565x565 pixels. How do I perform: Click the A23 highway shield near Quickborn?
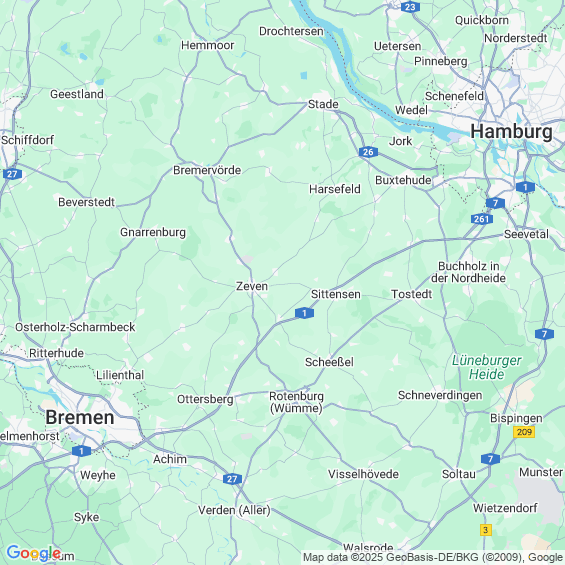(410, 7)
